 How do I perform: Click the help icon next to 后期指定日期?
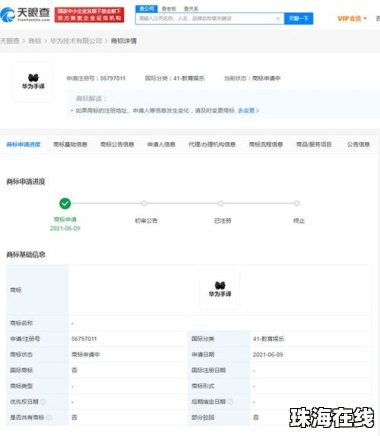(x=230, y=401)
